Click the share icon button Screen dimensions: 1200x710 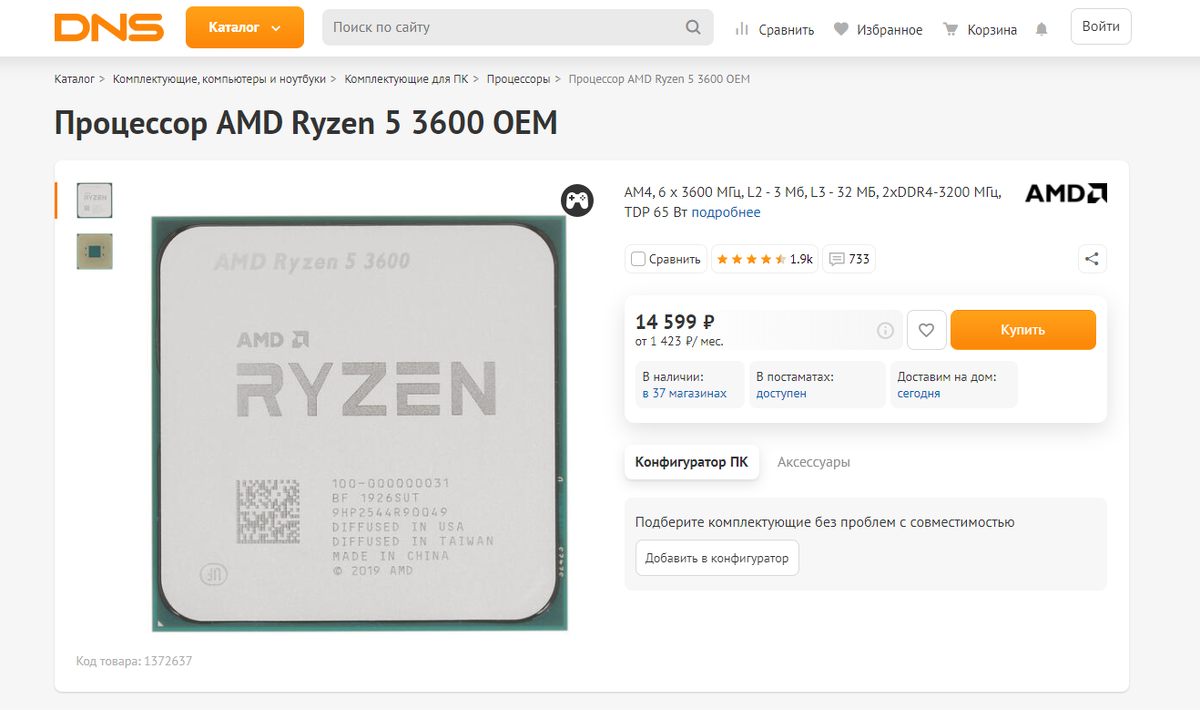tap(1092, 259)
